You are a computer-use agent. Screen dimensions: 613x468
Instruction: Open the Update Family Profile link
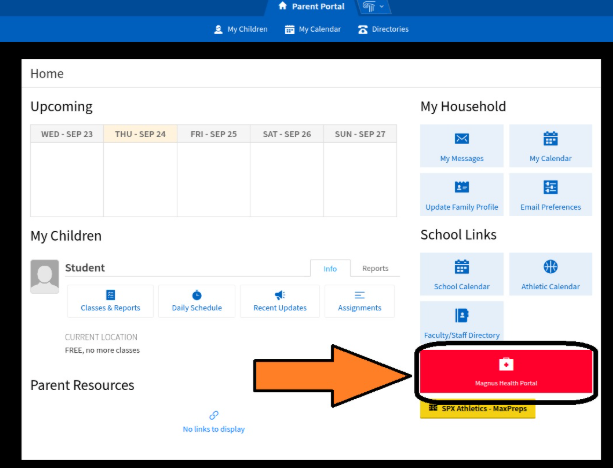(x=462, y=207)
